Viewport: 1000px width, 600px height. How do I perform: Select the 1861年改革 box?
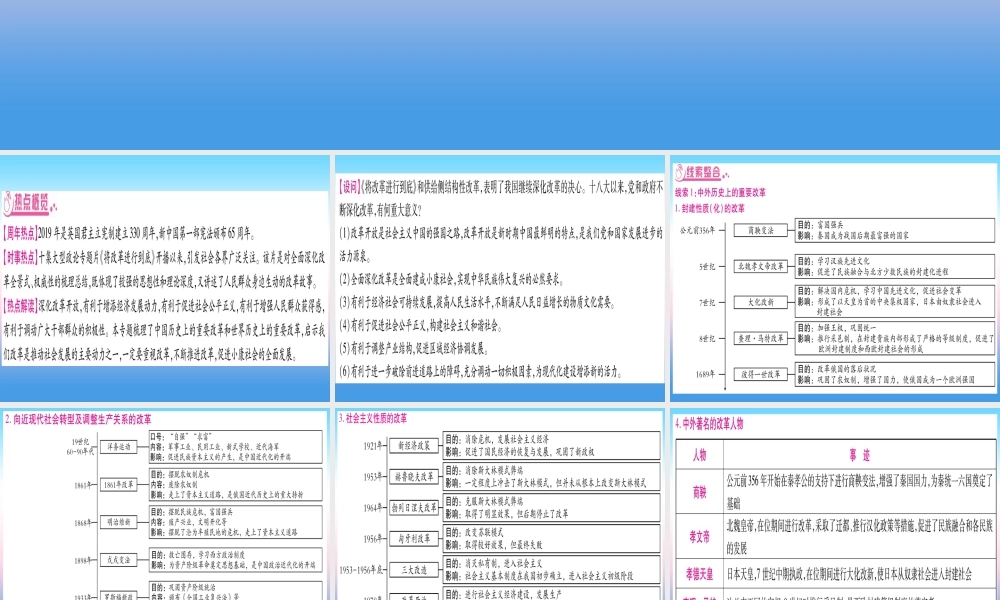tap(119, 485)
